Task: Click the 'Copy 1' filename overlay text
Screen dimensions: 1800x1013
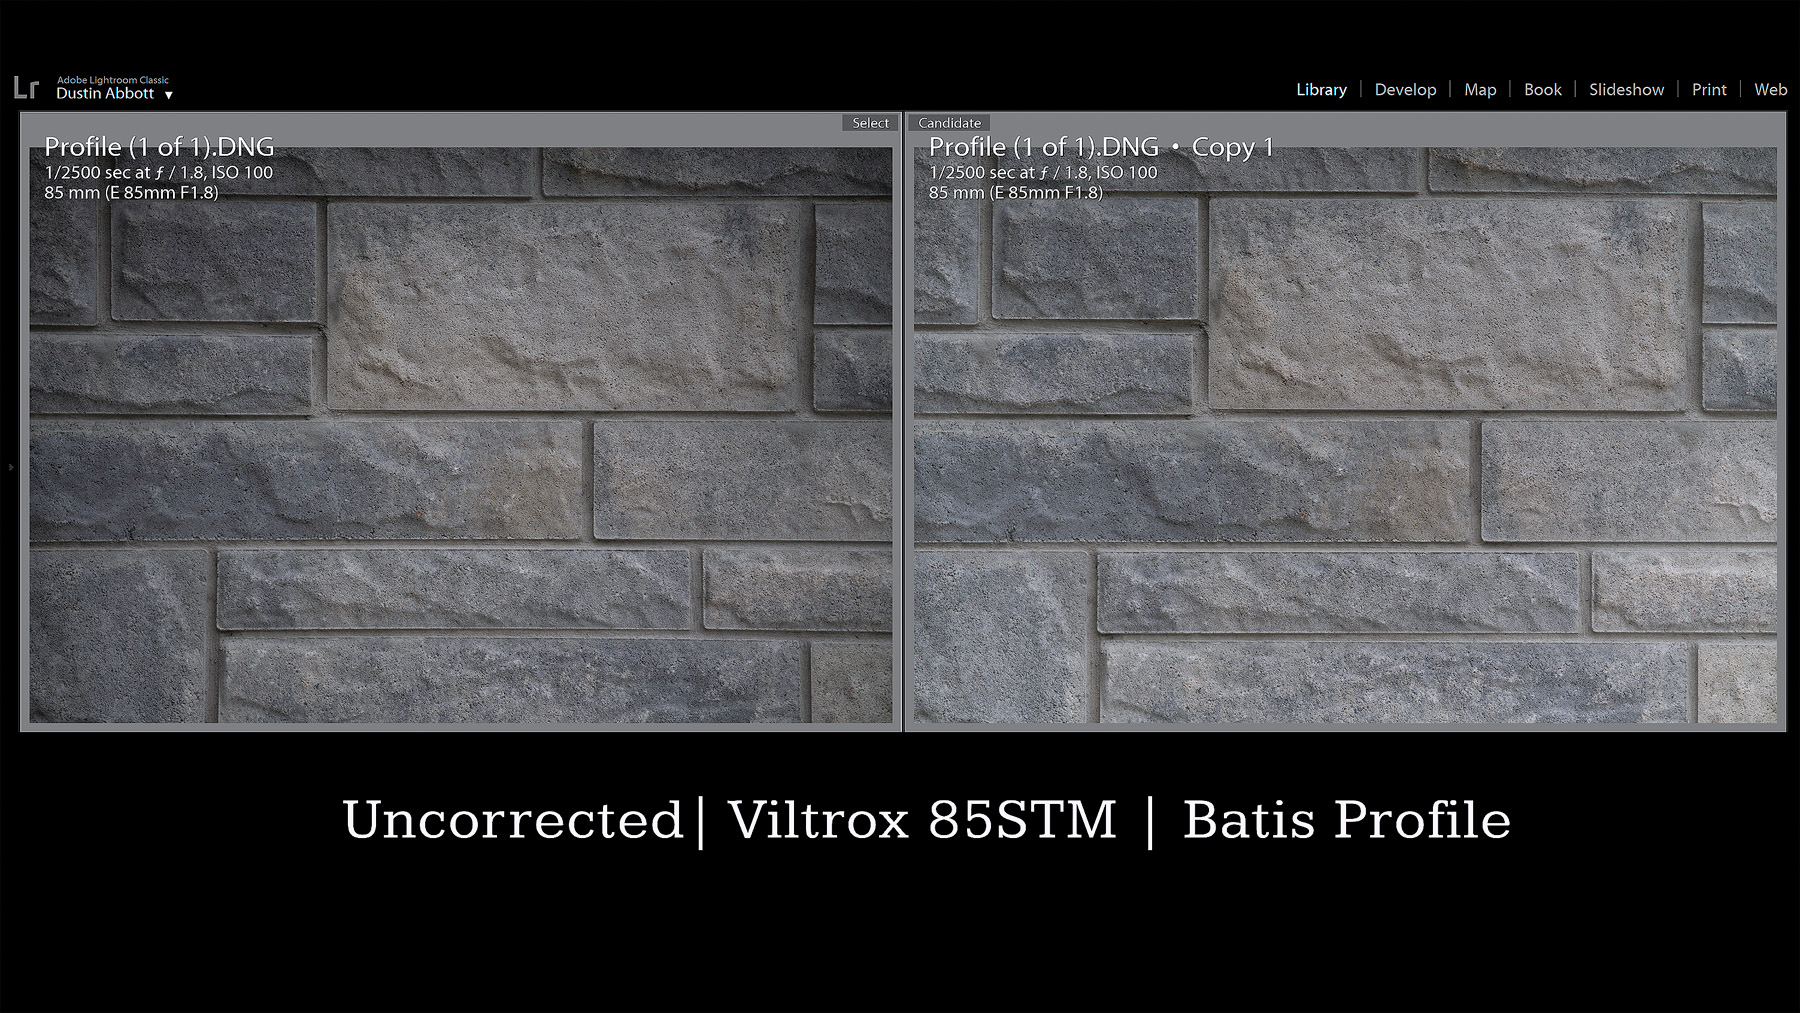Action: click(x=1233, y=147)
